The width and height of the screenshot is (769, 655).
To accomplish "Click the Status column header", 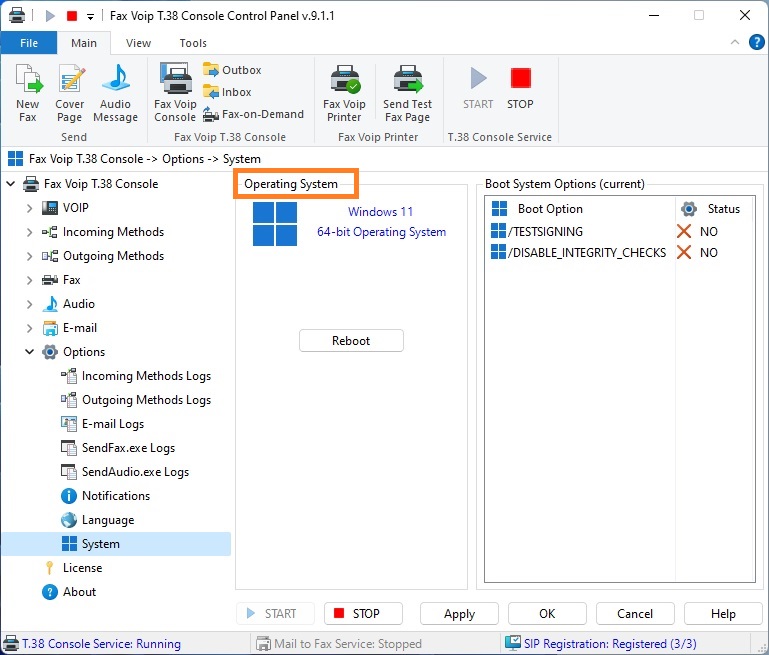I will coord(715,209).
